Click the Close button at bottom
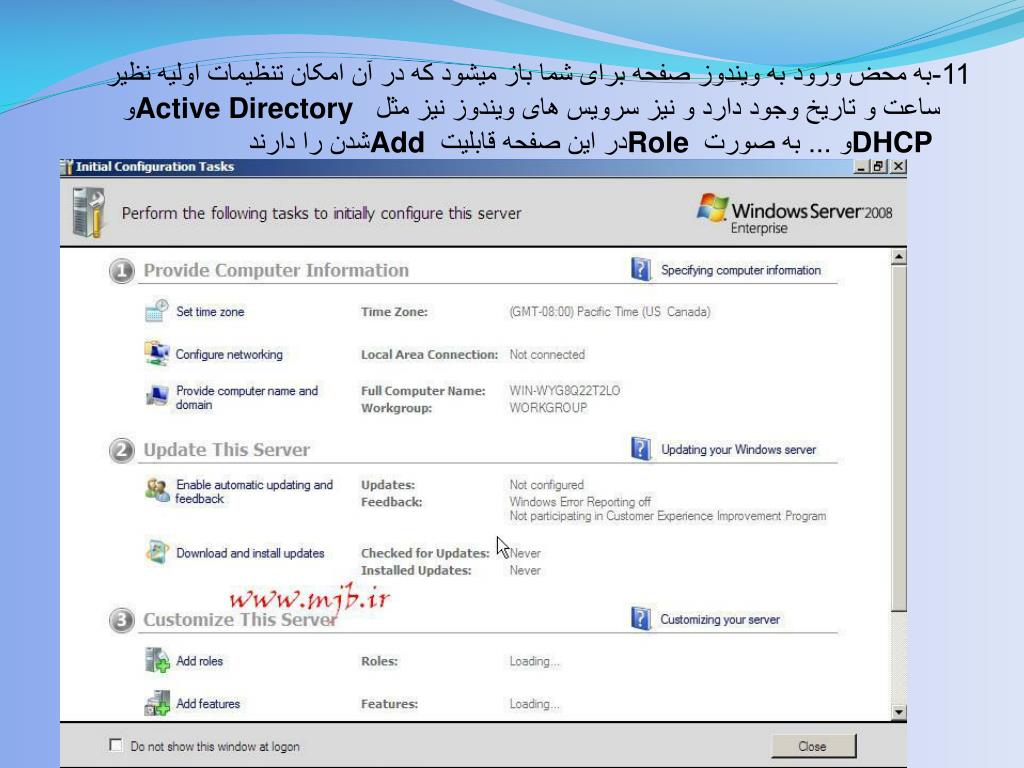Image resolution: width=1024 pixels, height=768 pixels. tap(813, 746)
